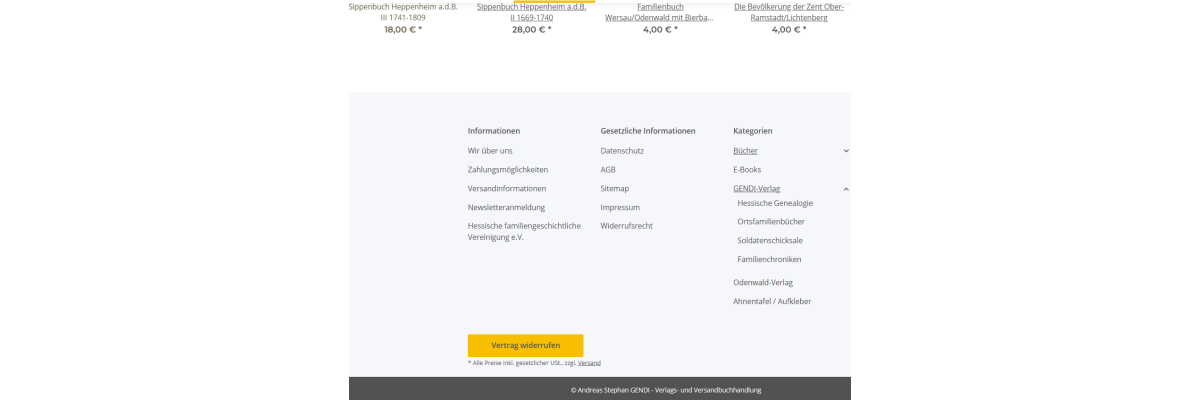Select Ortsfamilienbücher subcategory
1200x400 pixels.
tap(771, 222)
